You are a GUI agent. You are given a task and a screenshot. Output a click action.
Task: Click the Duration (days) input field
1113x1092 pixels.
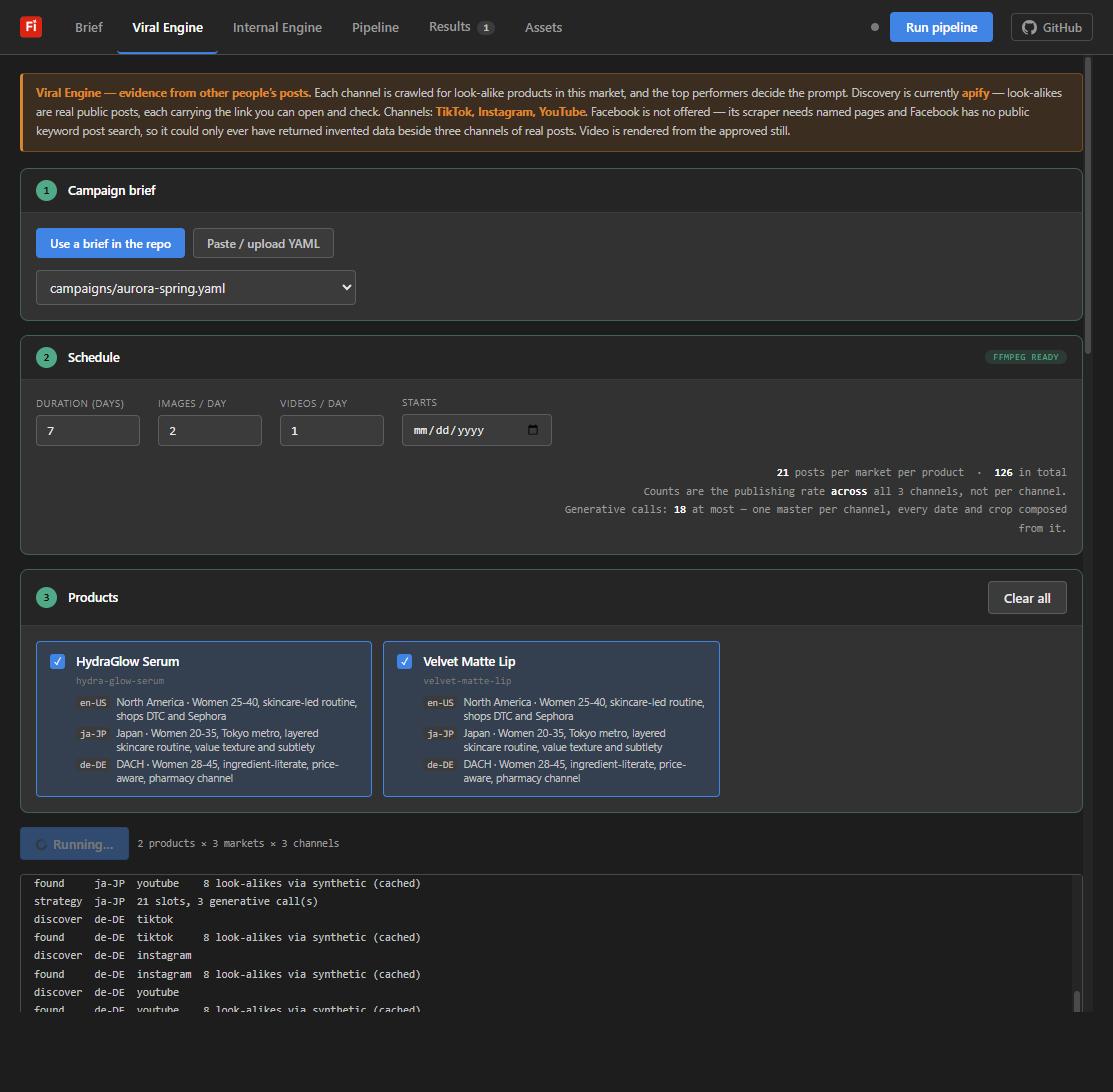pos(88,430)
